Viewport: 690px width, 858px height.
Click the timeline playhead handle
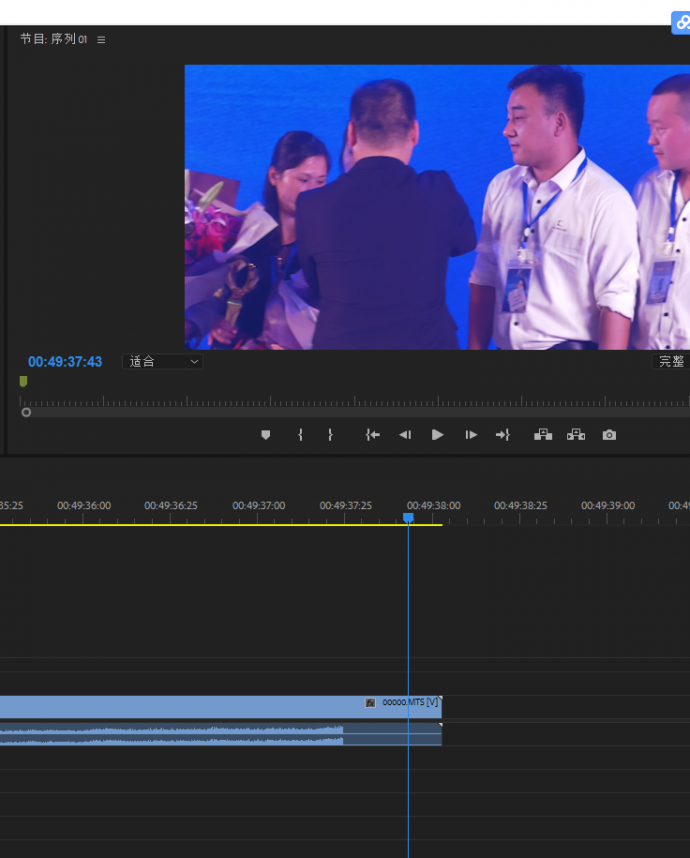tap(408, 518)
